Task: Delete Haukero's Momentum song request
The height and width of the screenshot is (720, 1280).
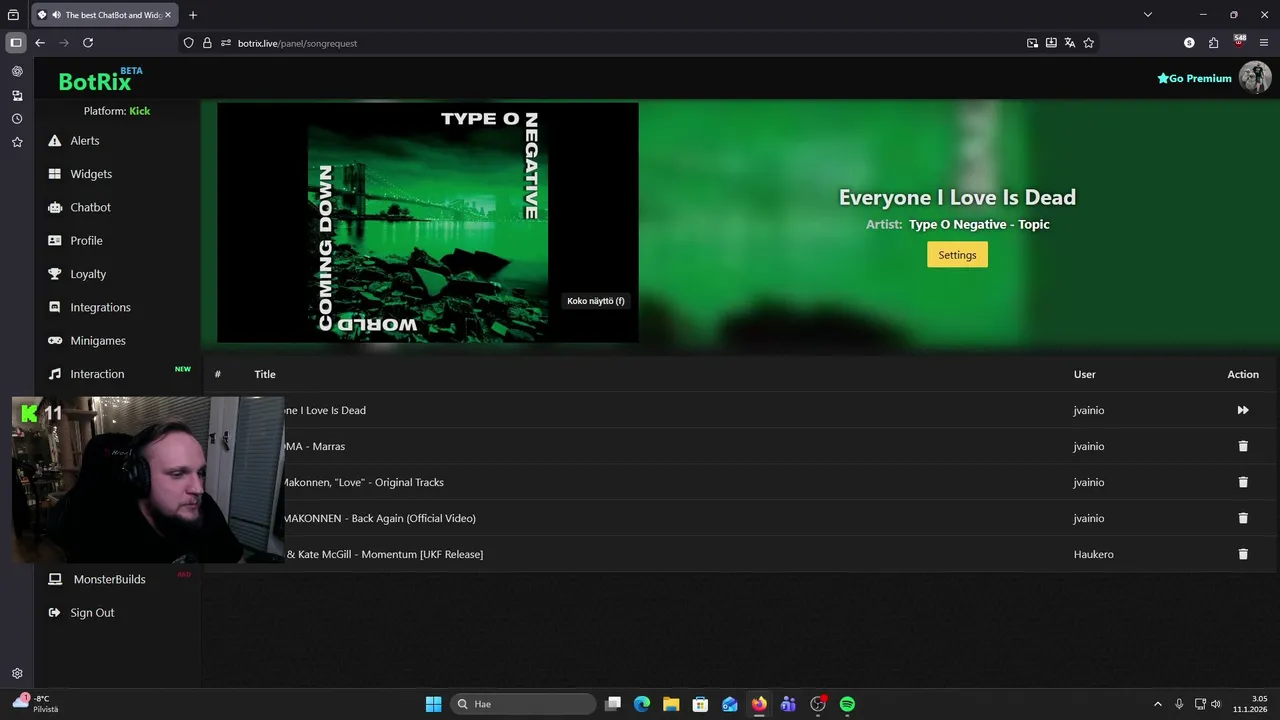Action: point(1243,554)
